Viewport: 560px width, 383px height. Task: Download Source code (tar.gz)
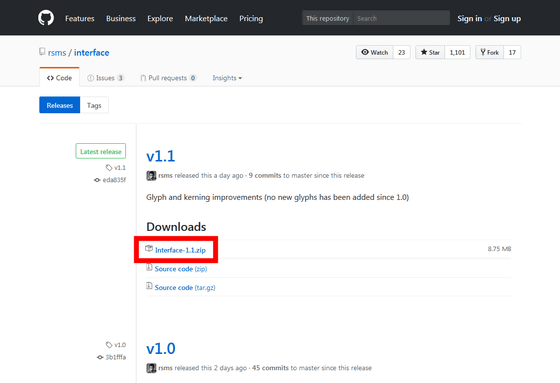(185, 287)
